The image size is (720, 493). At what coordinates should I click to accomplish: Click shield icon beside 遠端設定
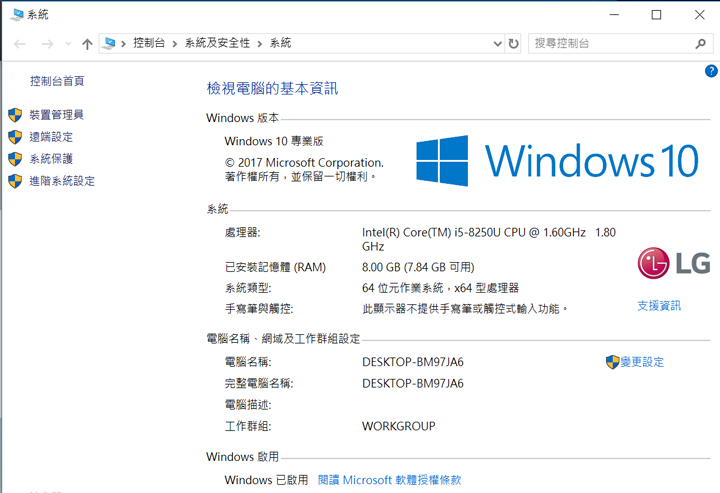pyautogui.click(x=15, y=137)
